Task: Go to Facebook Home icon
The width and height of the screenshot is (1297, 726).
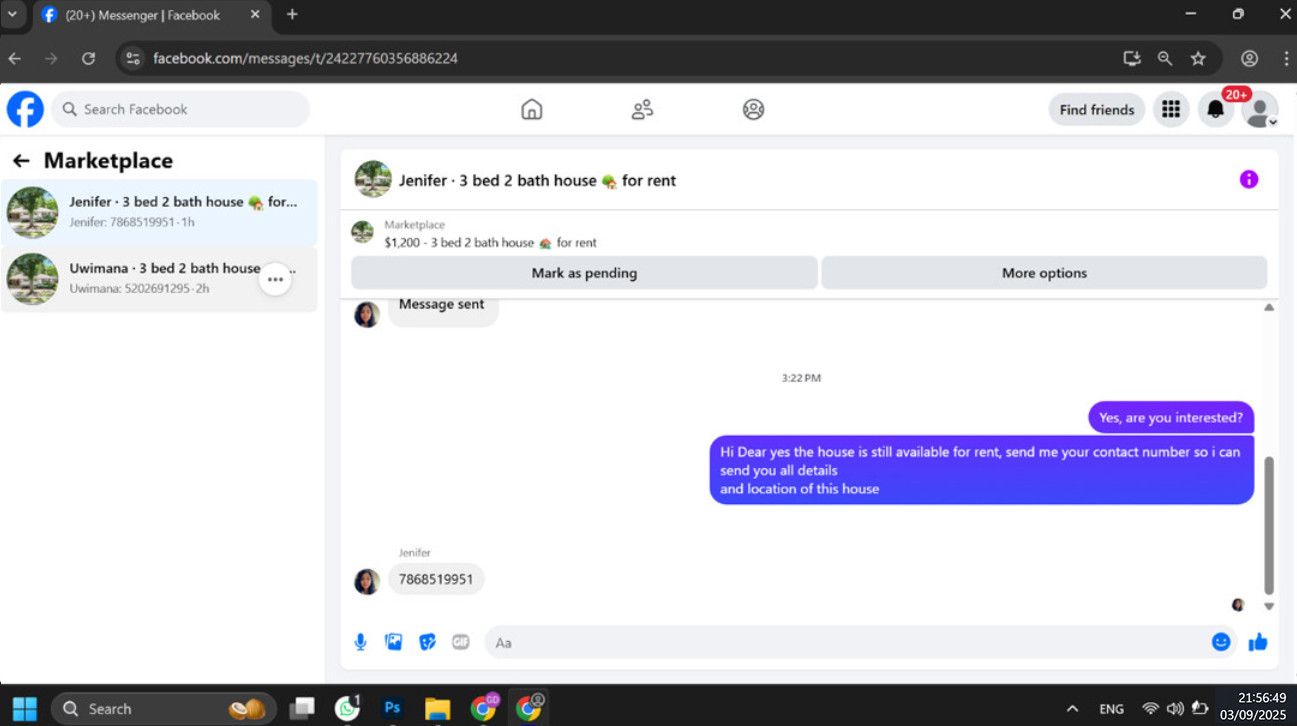Action: pyautogui.click(x=532, y=109)
